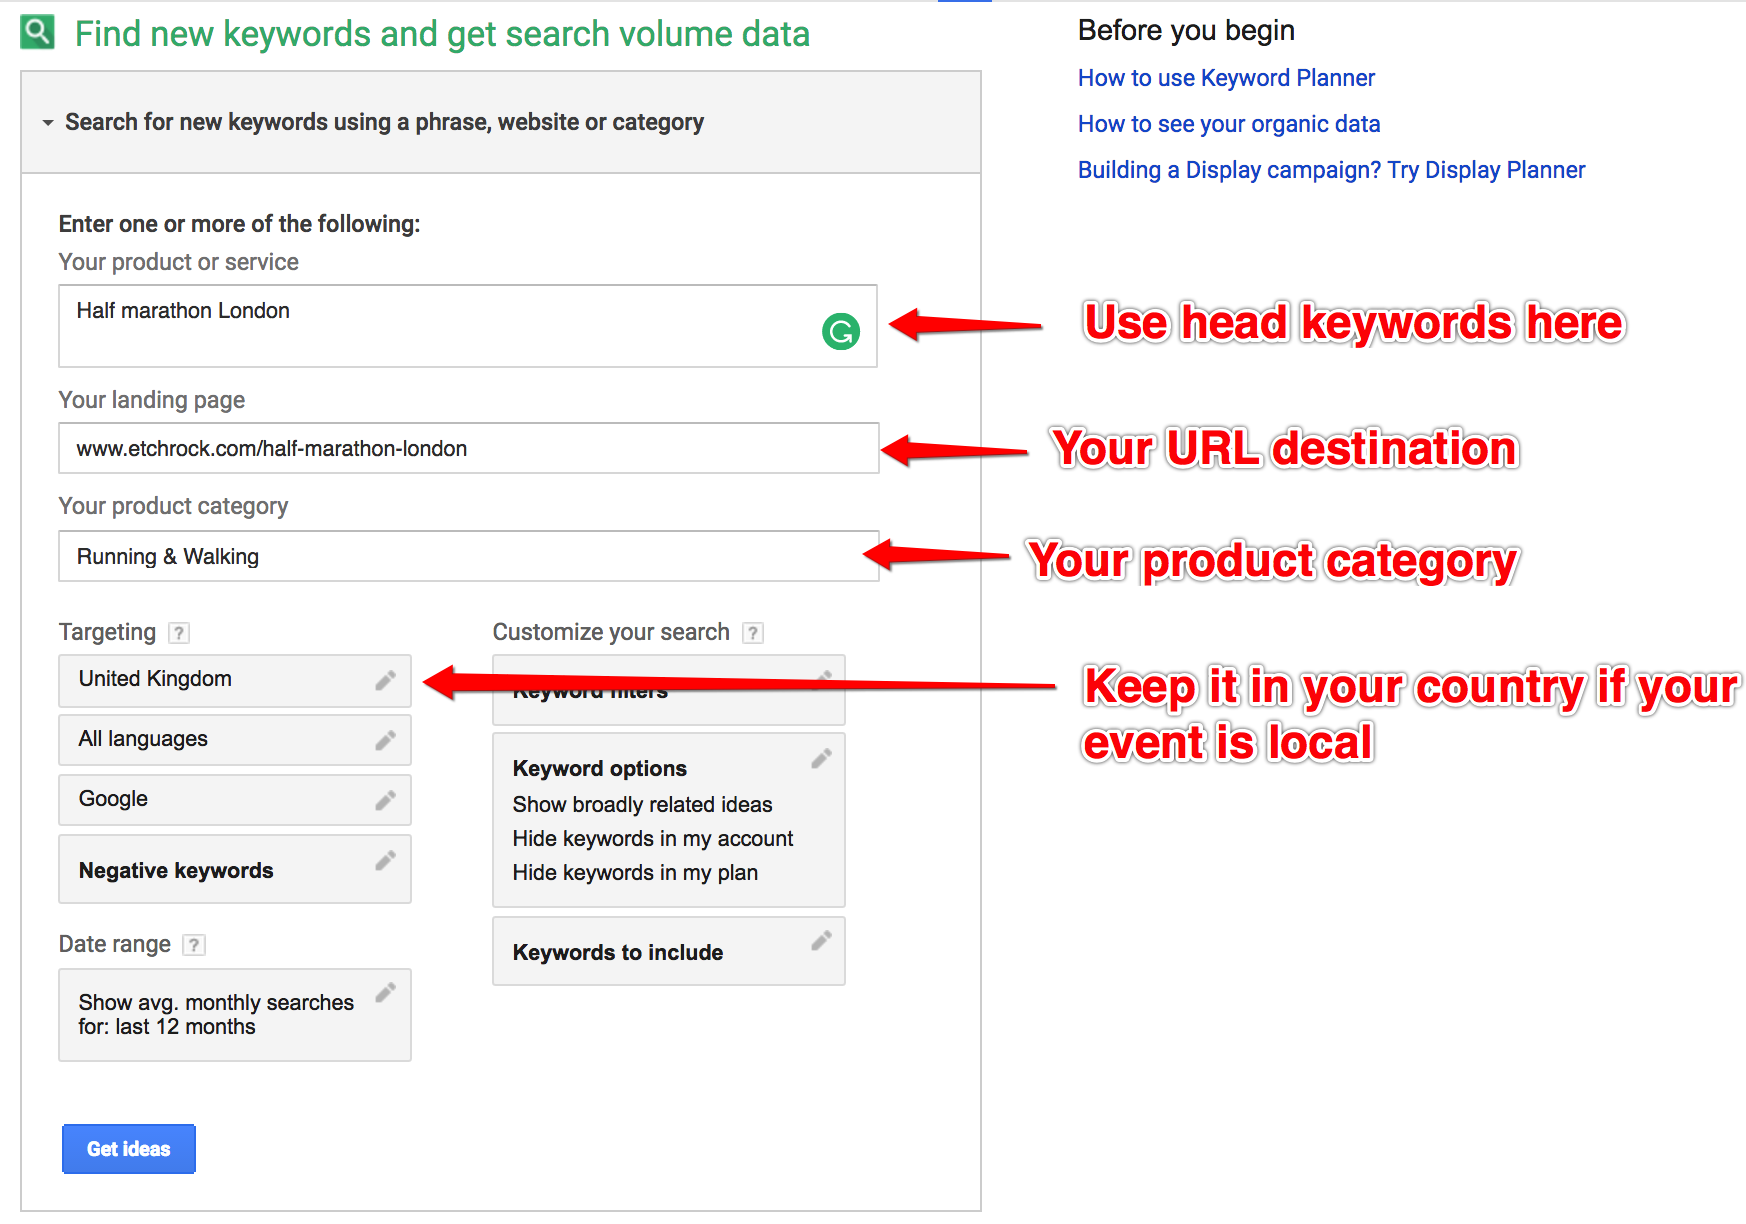The height and width of the screenshot is (1224, 1746).
Task: Click 'Hide keywords in my plan' text
Action: coord(635,873)
